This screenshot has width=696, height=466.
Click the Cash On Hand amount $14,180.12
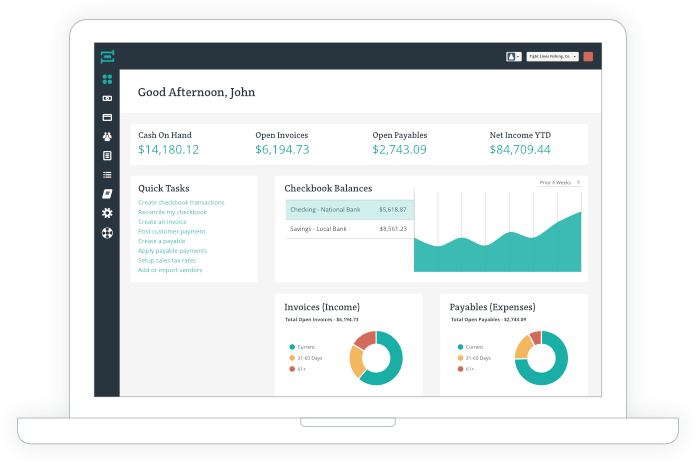click(x=168, y=150)
